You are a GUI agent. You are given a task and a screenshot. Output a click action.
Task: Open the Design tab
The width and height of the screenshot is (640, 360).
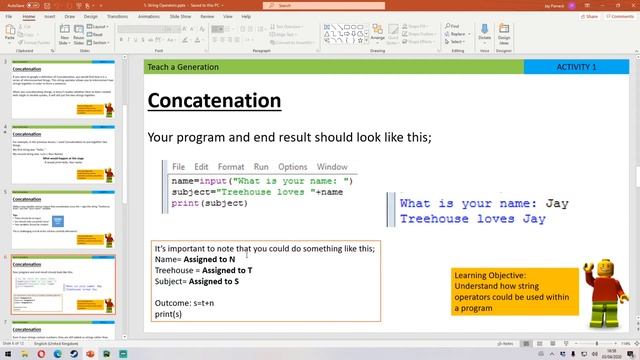click(x=91, y=16)
